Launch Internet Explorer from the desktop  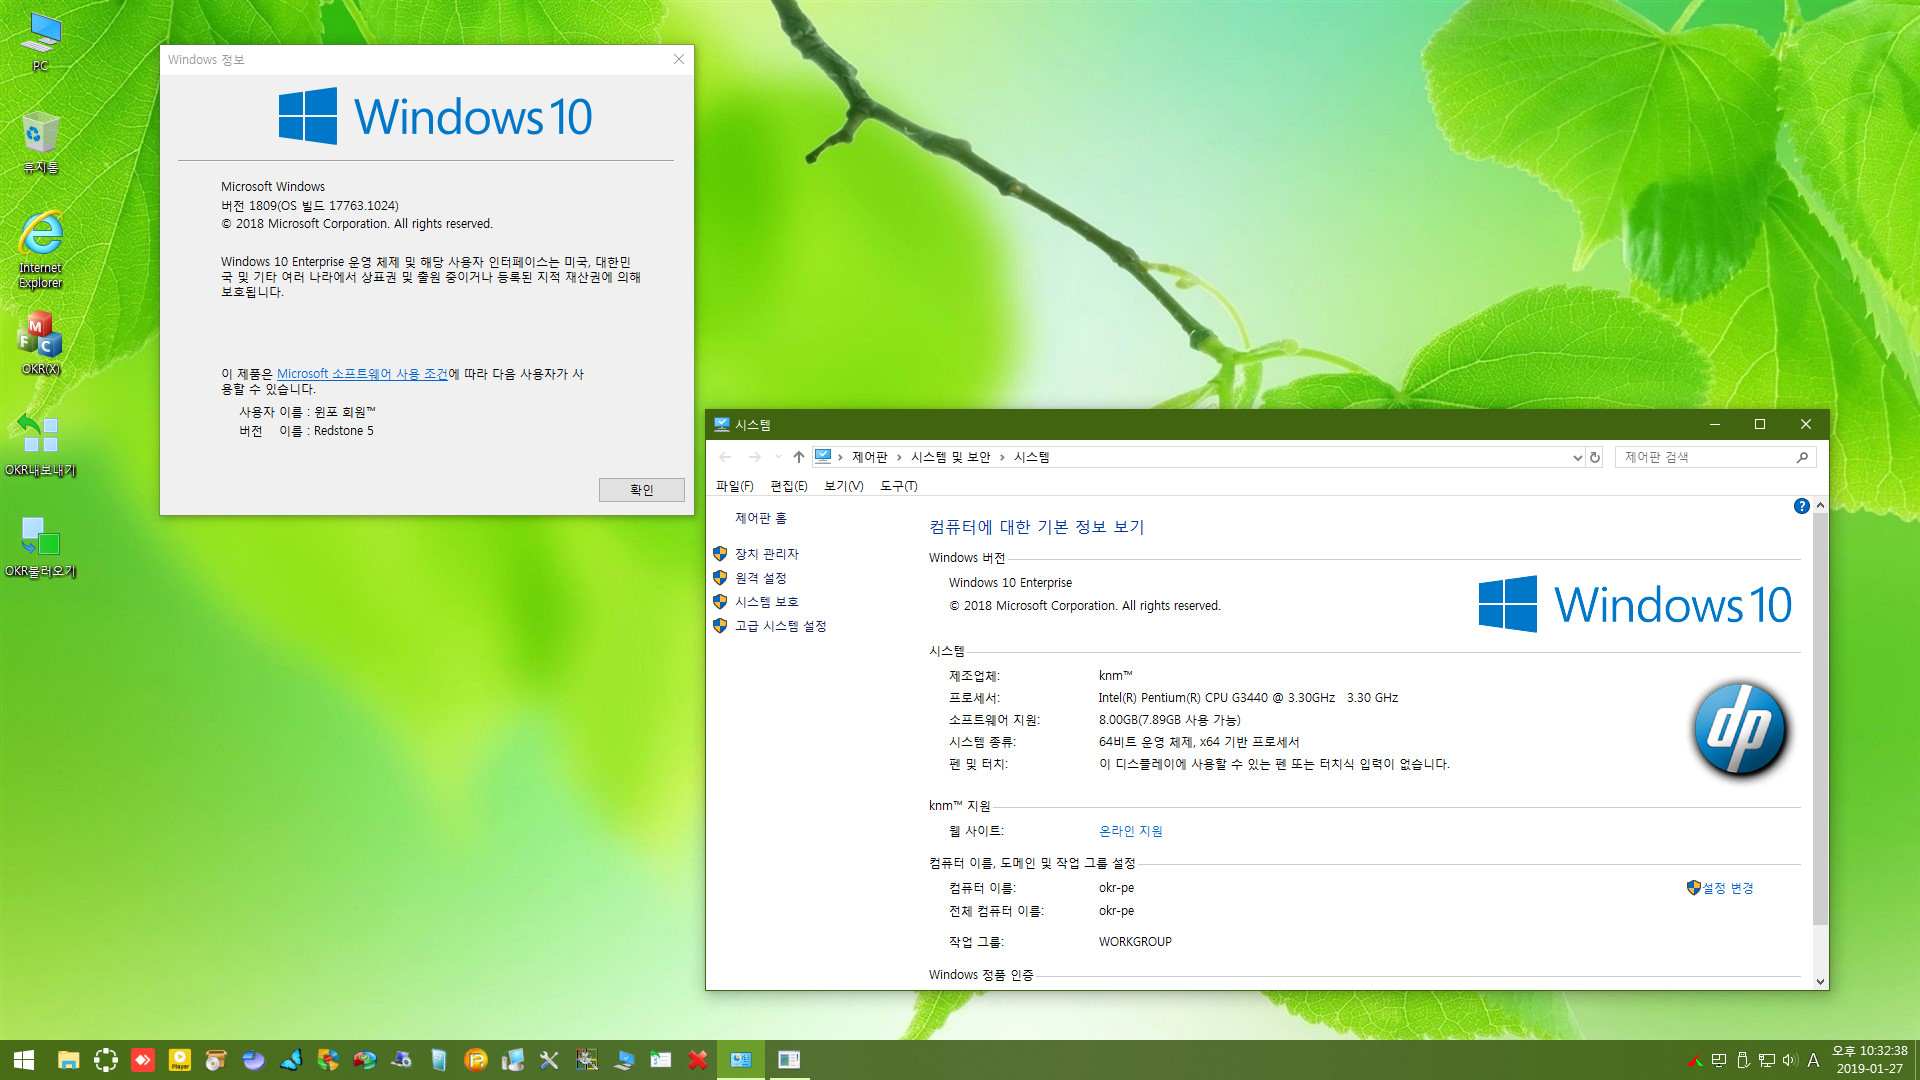[x=40, y=249]
